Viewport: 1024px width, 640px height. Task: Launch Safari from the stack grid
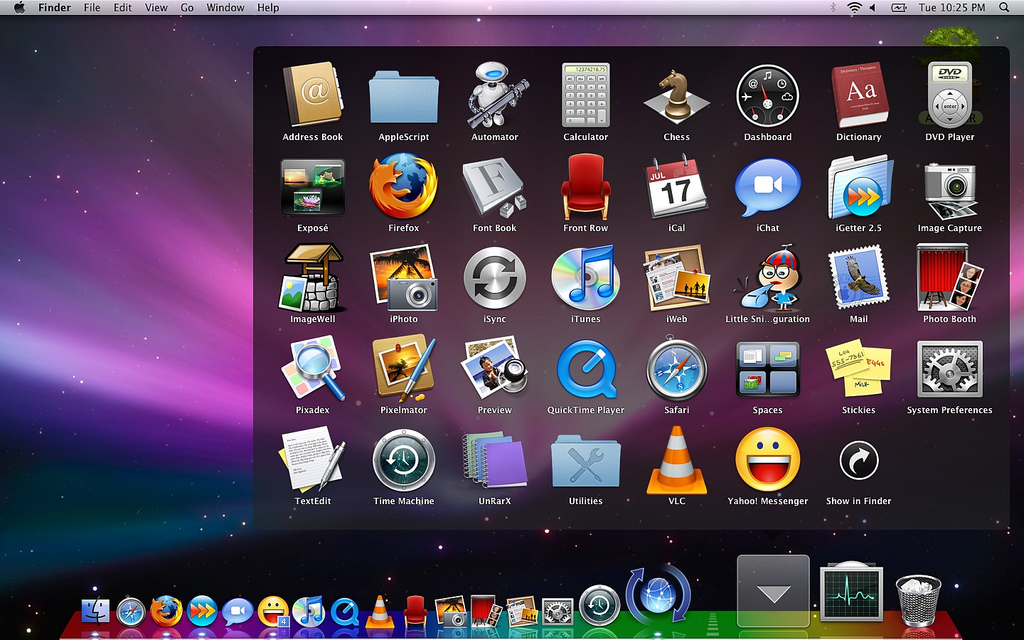(677, 368)
